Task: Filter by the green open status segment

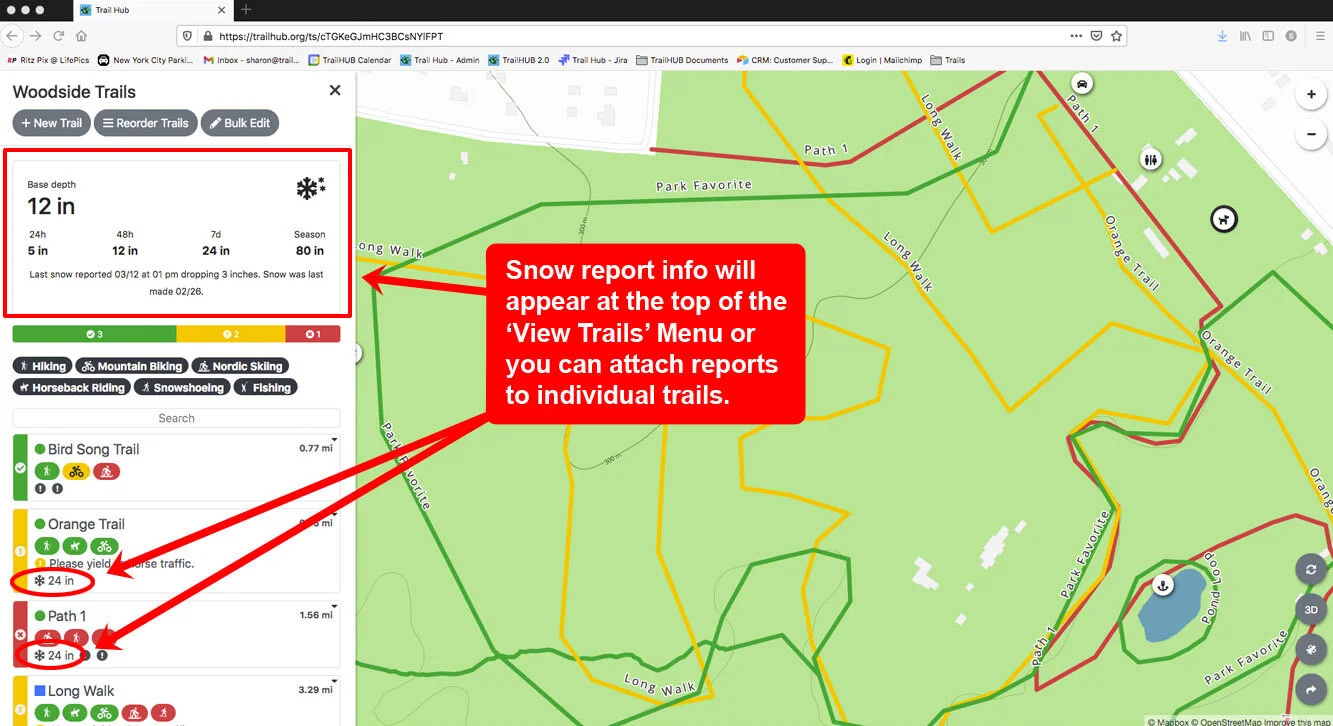Action: coord(95,334)
